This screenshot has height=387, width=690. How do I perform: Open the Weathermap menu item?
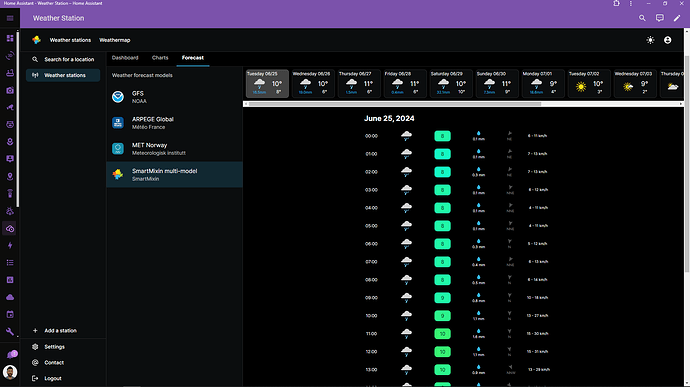pyautogui.click(x=114, y=40)
